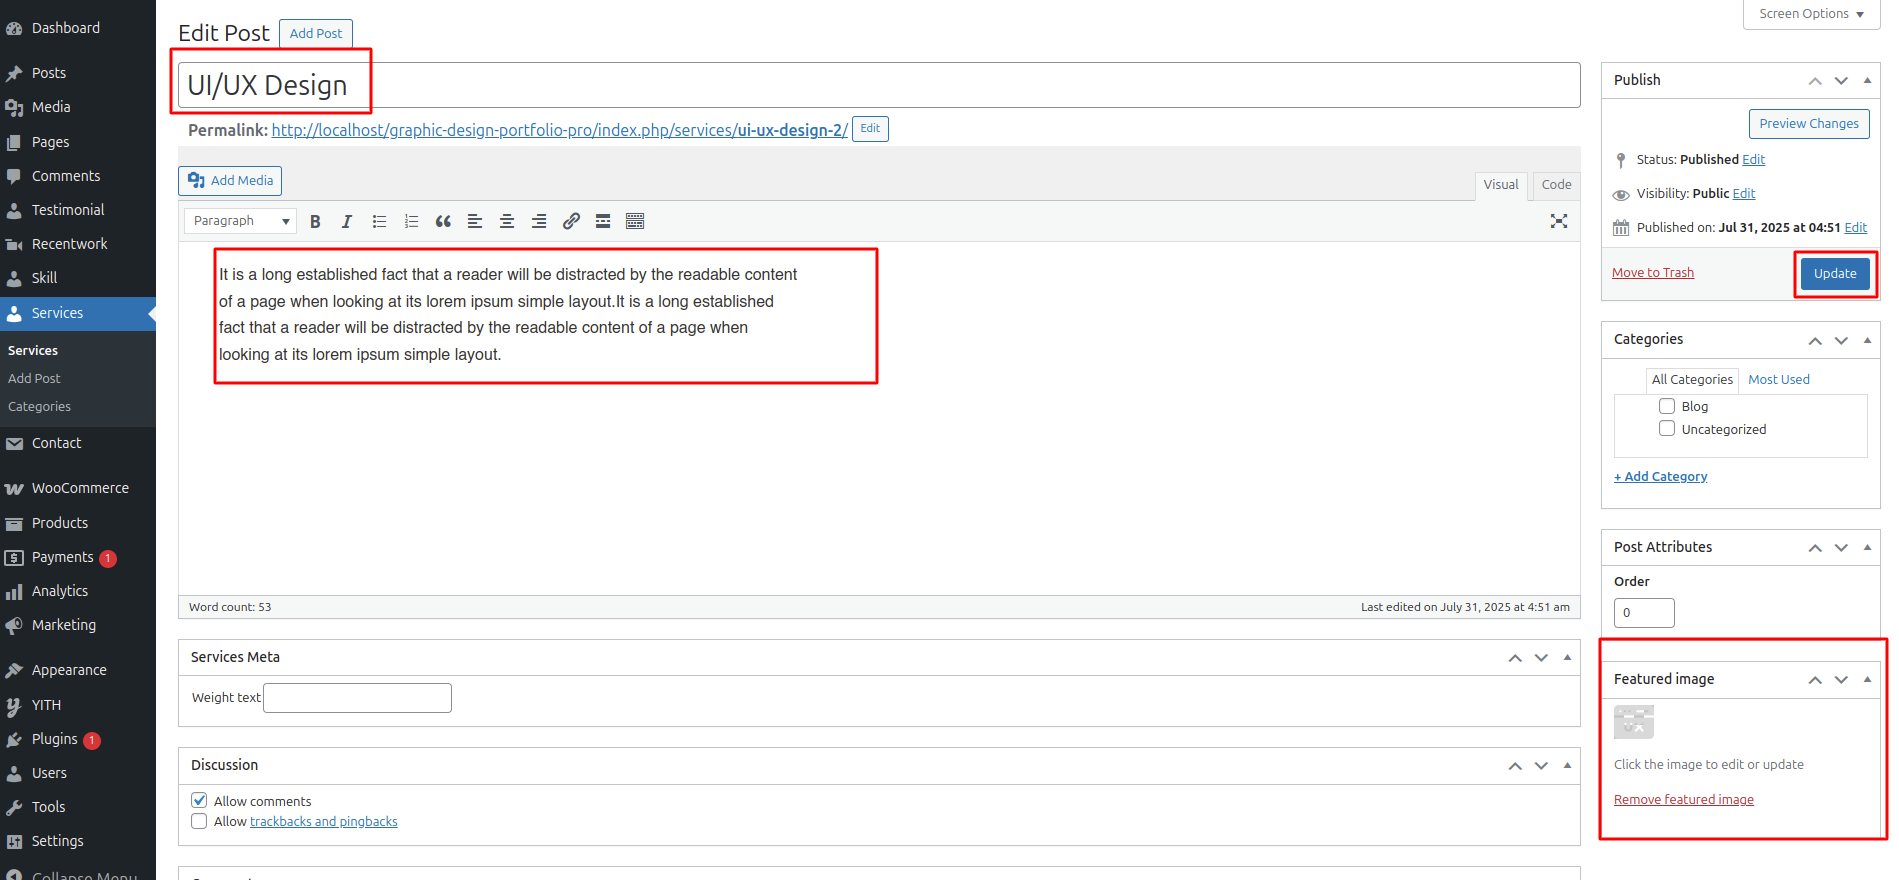This screenshot has width=1899, height=880.
Task: Open WooCommerce in the sidebar menu
Action: tap(80, 488)
